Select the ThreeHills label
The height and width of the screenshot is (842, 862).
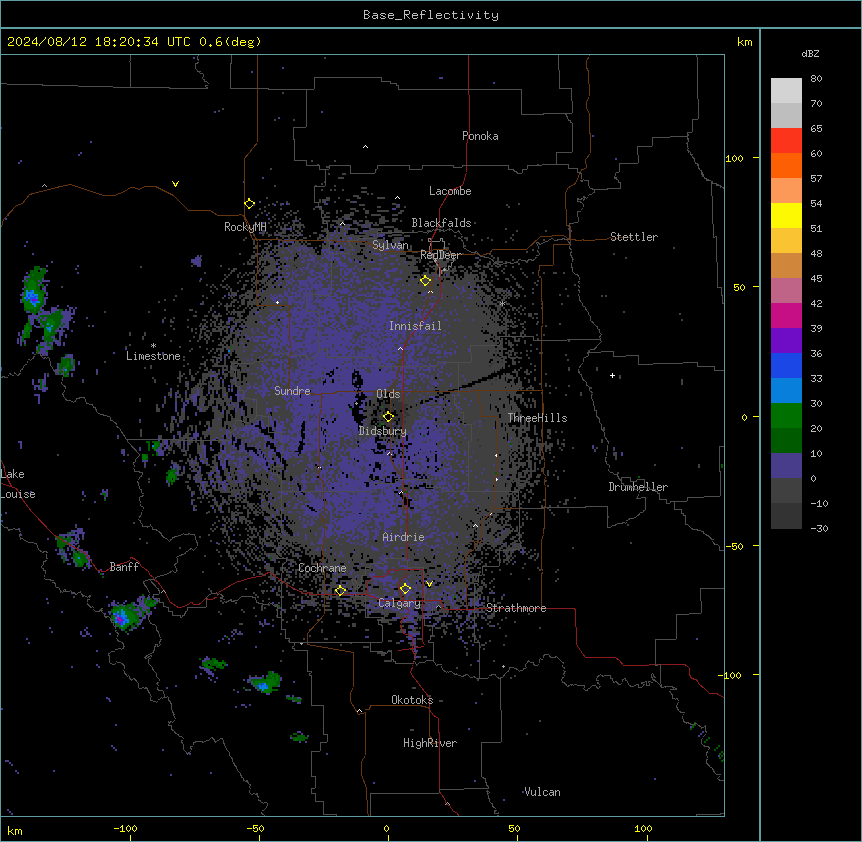click(537, 418)
